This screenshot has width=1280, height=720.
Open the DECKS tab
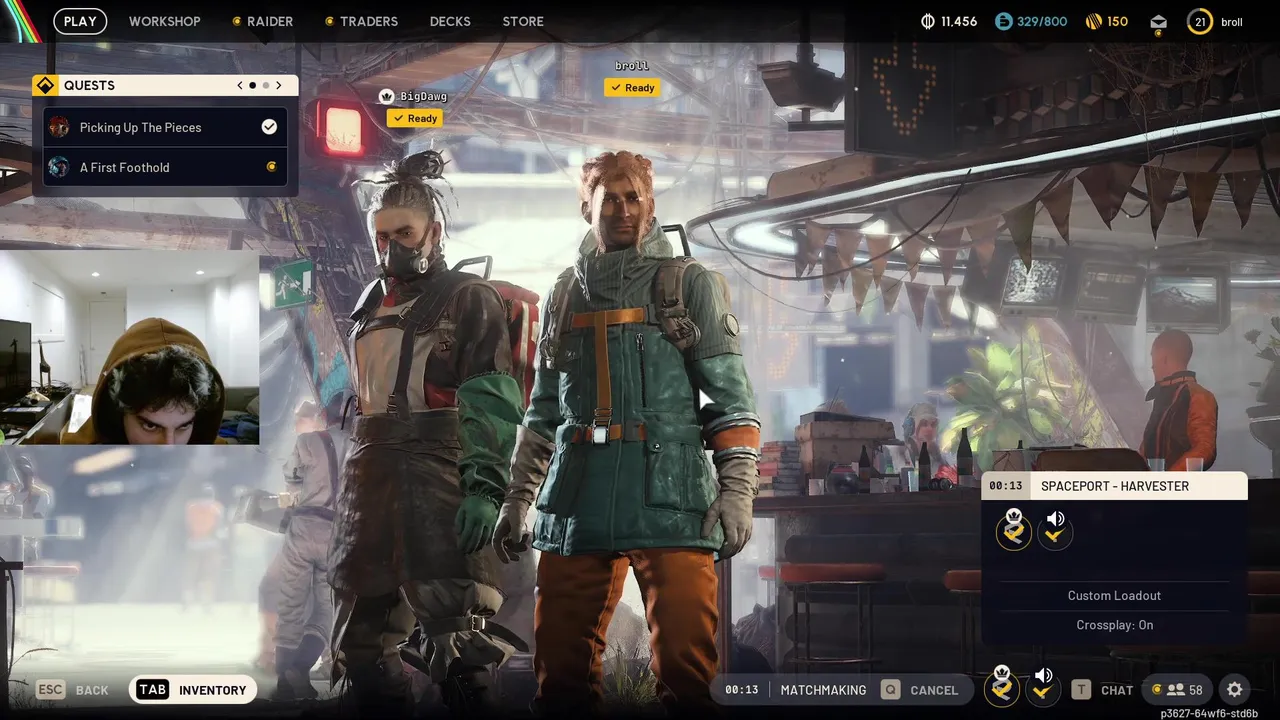[450, 21]
